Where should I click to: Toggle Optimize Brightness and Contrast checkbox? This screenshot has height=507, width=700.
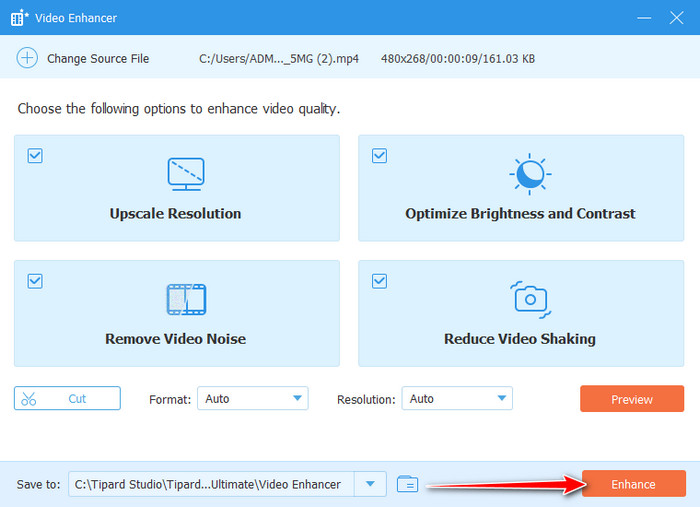click(x=379, y=156)
